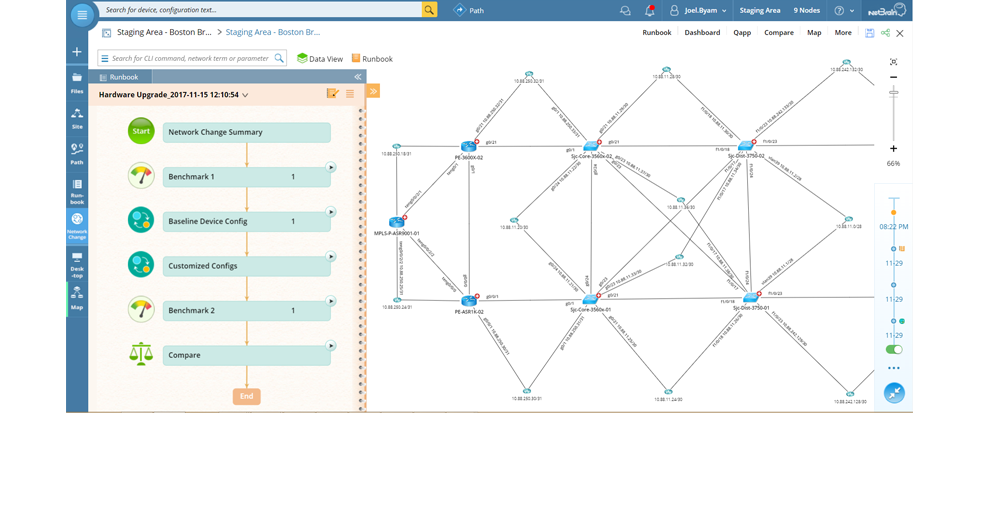Collapse the Runbook panel with double chevron

pyautogui.click(x=358, y=77)
